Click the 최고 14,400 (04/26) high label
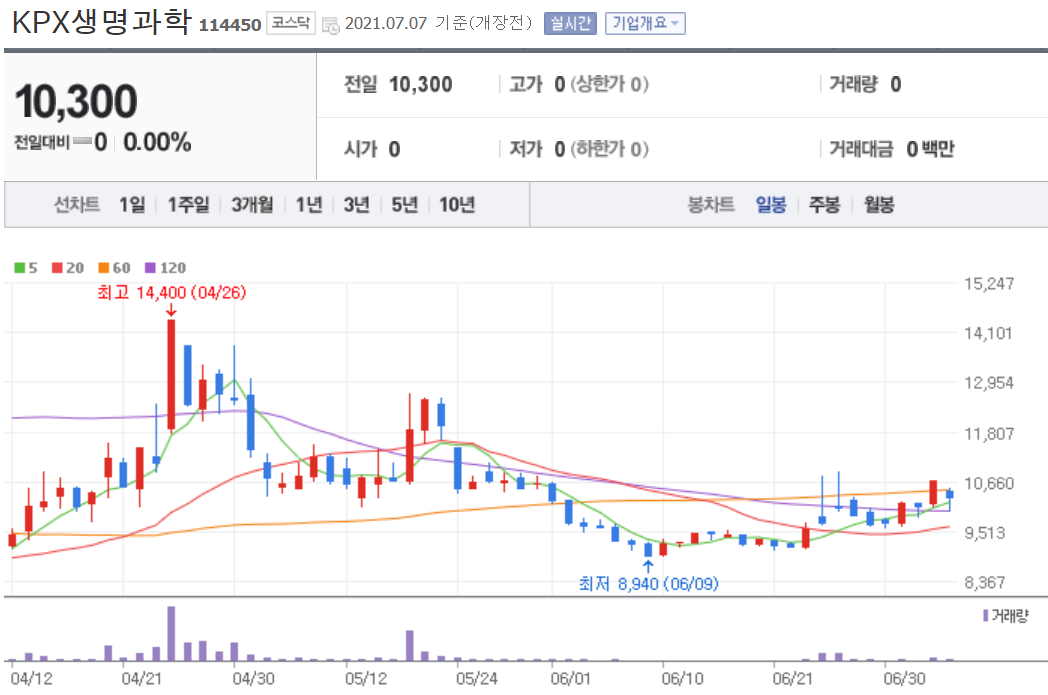Viewport: 1048px width, 695px height. 172,293
